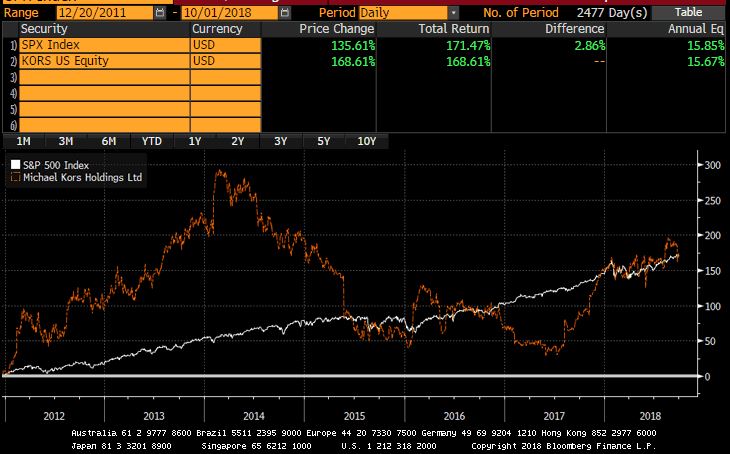Click the empty security field in row 3
This screenshot has width=730, height=454.
pos(104,77)
